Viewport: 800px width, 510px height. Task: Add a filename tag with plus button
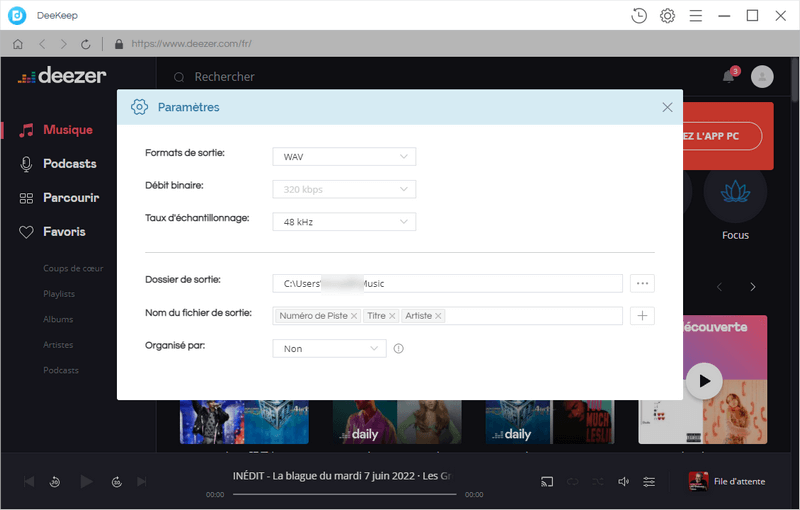point(642,316)
